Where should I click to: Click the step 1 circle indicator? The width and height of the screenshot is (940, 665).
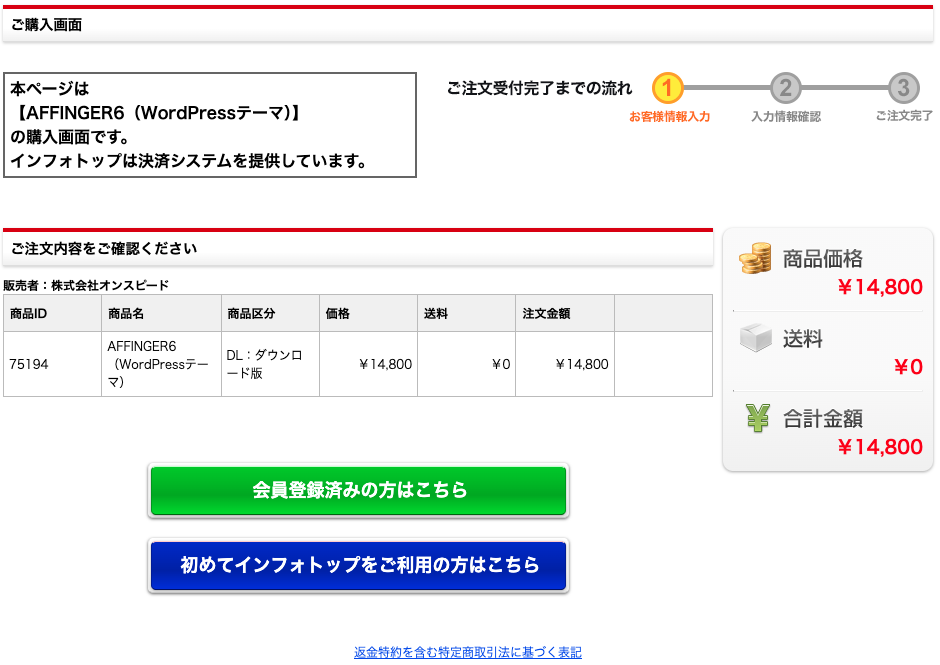[668, 88]
